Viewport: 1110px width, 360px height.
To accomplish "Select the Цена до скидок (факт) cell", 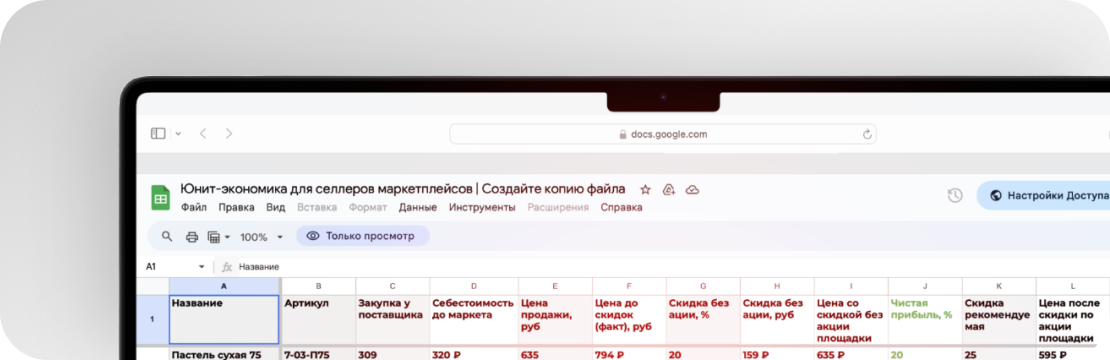I will 629,320.
